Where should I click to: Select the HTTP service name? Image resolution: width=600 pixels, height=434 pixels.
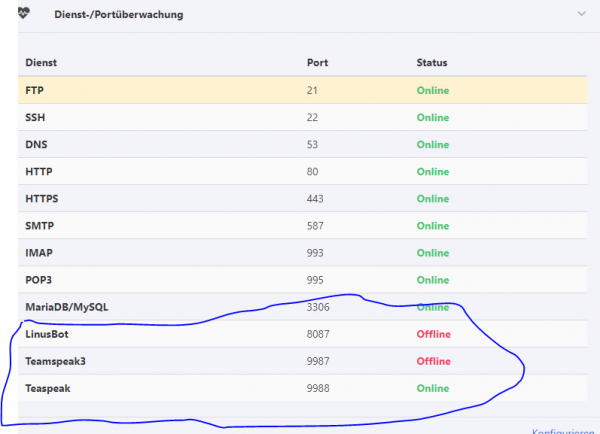pyautogui.click(x=39, y=171)
